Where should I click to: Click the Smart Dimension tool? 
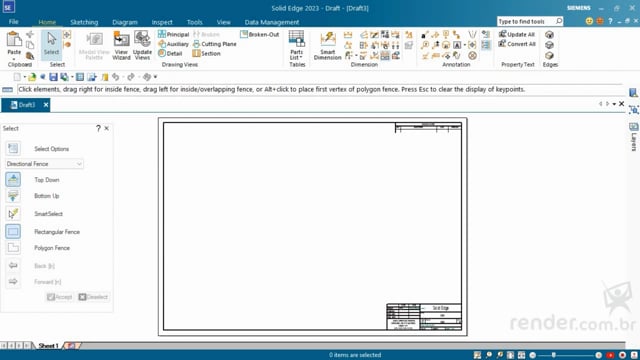pos(327,45)
